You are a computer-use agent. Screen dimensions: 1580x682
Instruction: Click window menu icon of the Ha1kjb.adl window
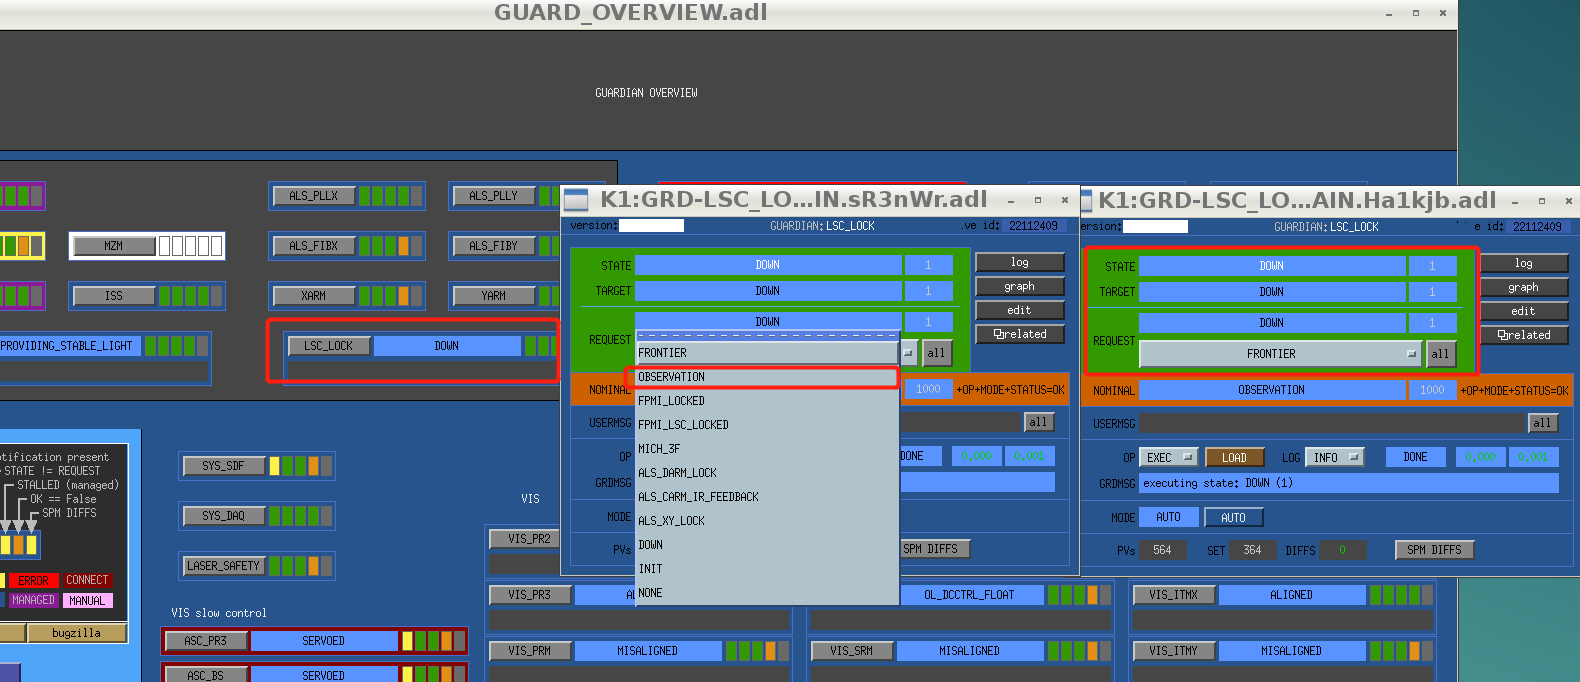pos(1087,201)
